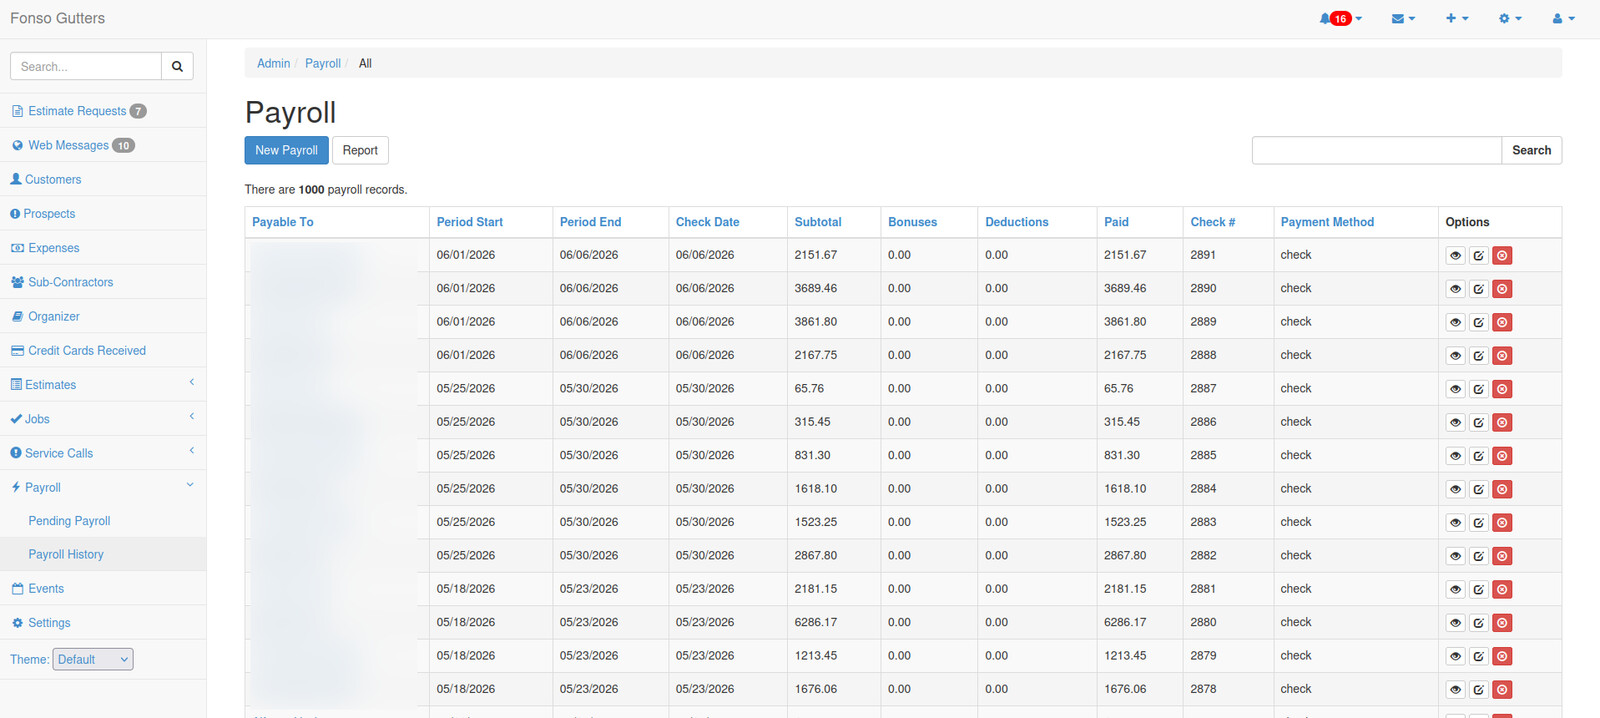The image size is (1600, 718).
Task: Open the envelope messages menu in header
Action: (x=1403, y=19)
